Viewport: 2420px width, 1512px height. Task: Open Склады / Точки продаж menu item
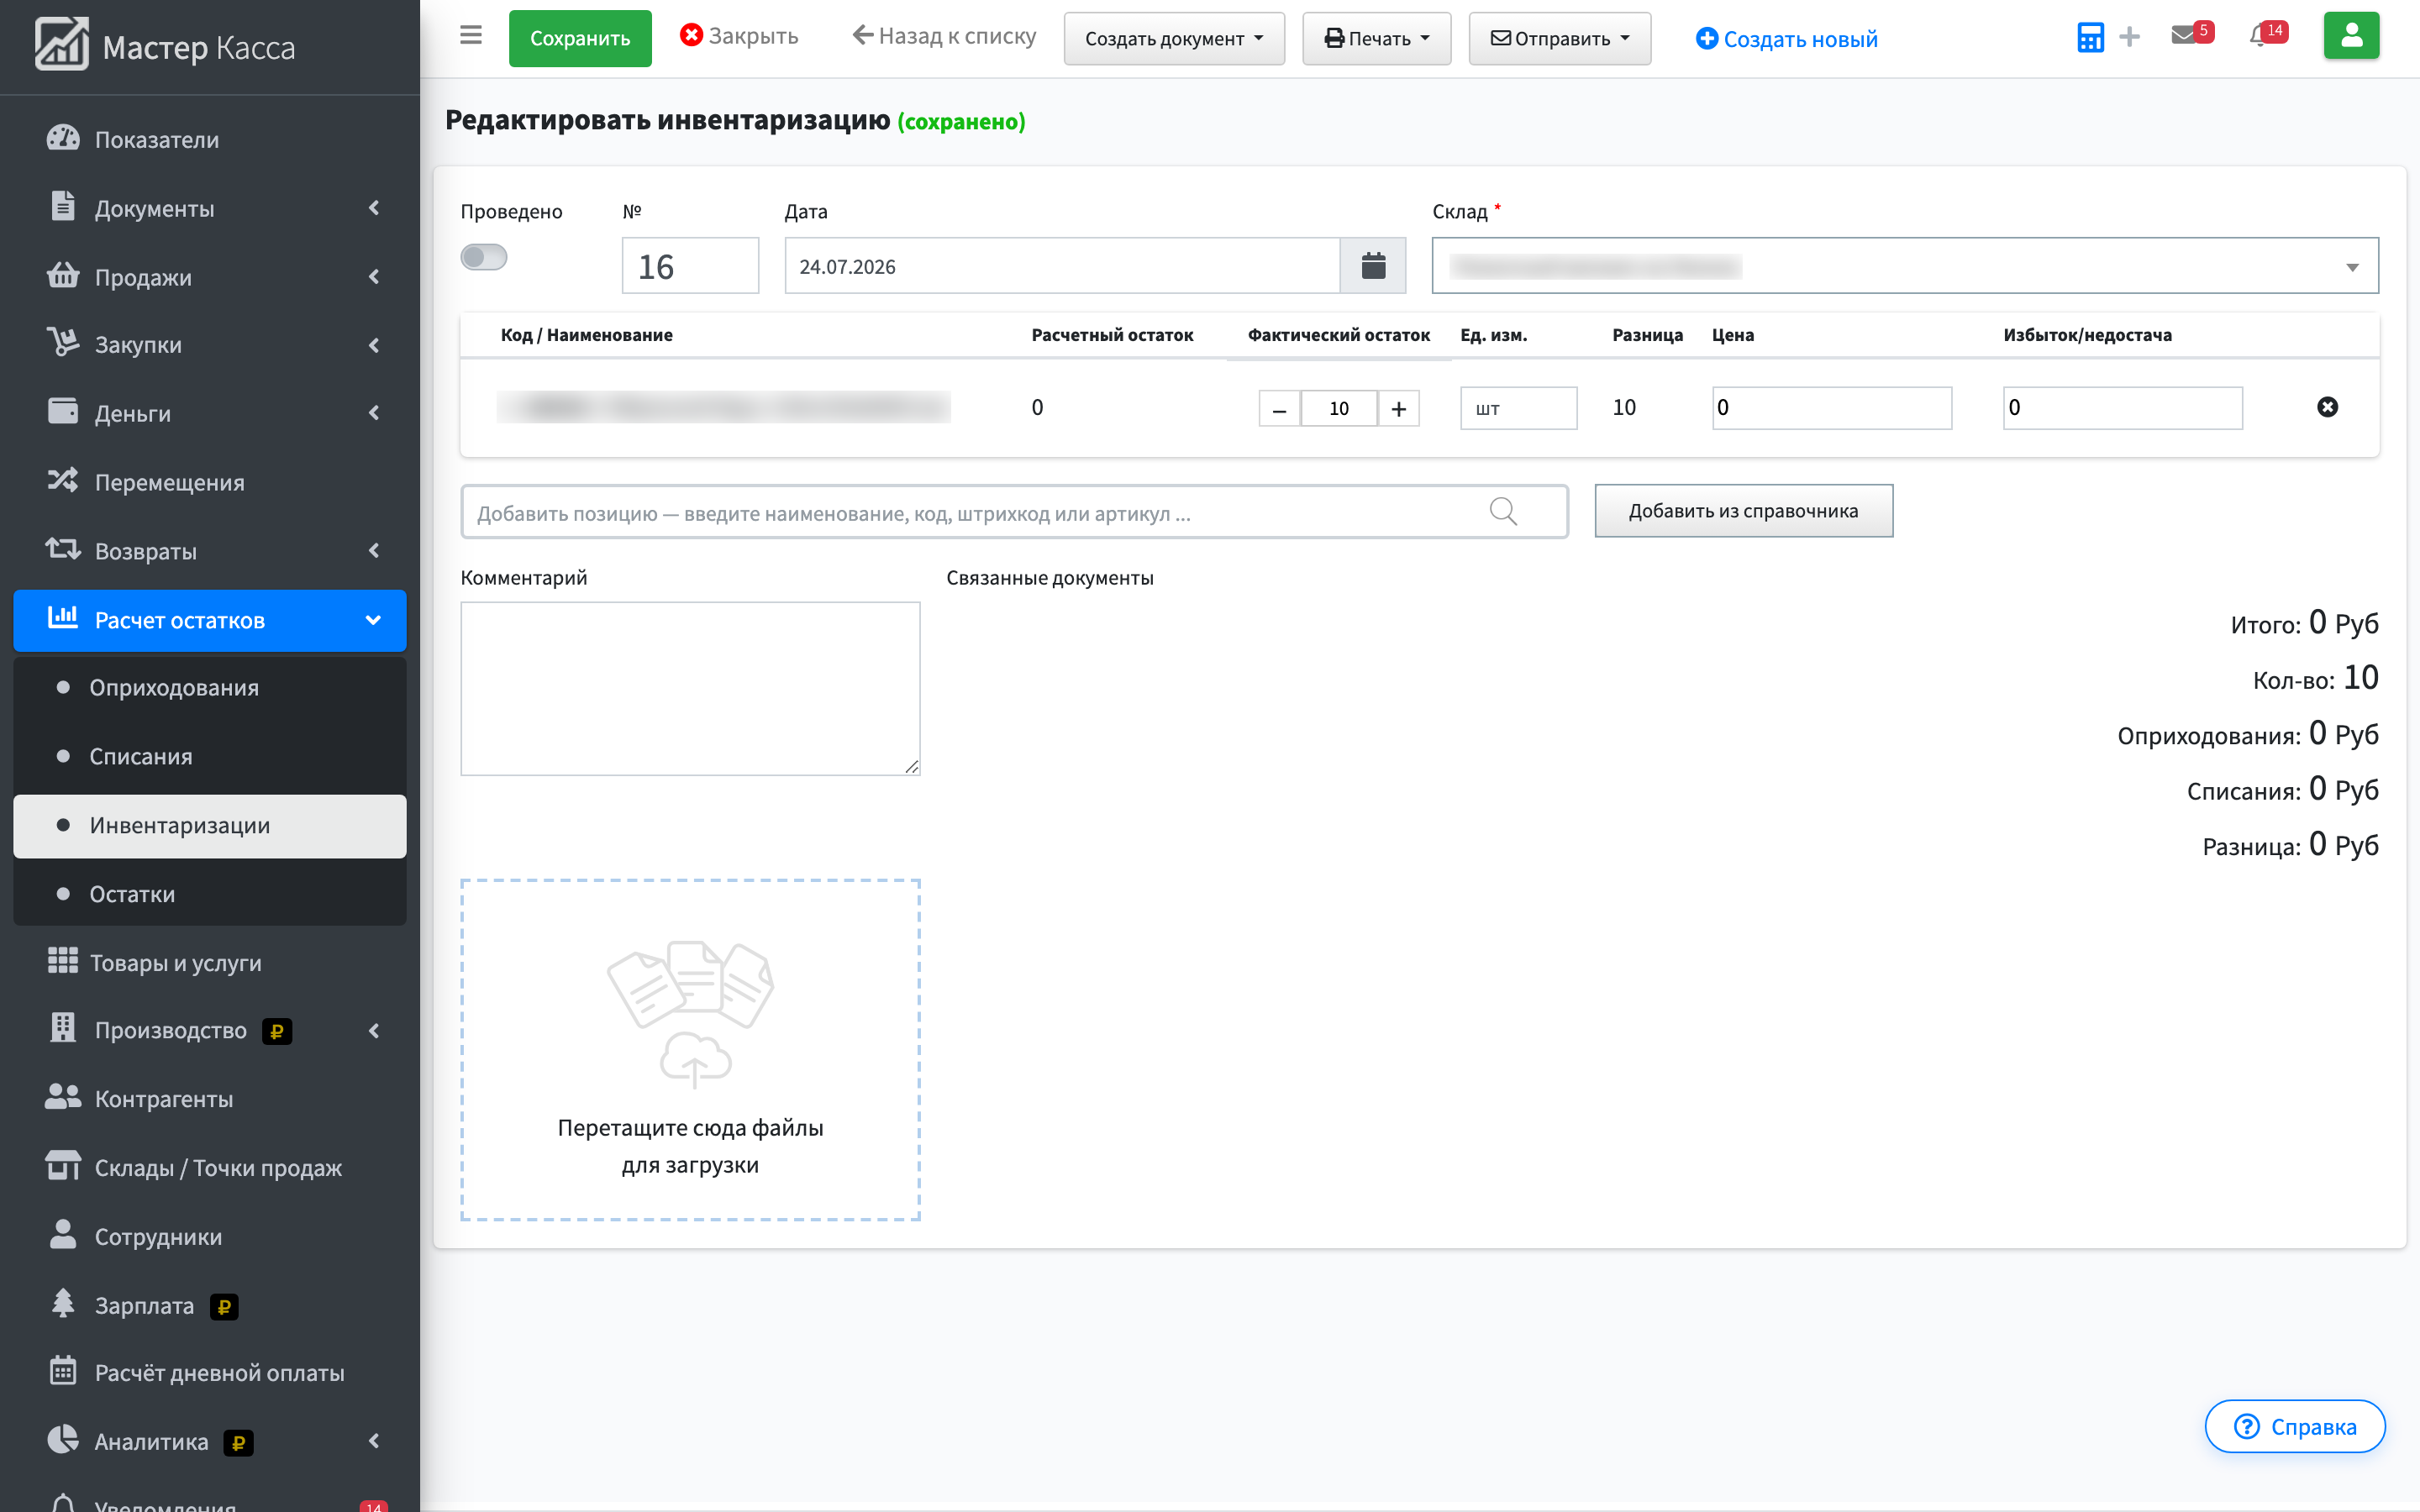pos(210,1168)
